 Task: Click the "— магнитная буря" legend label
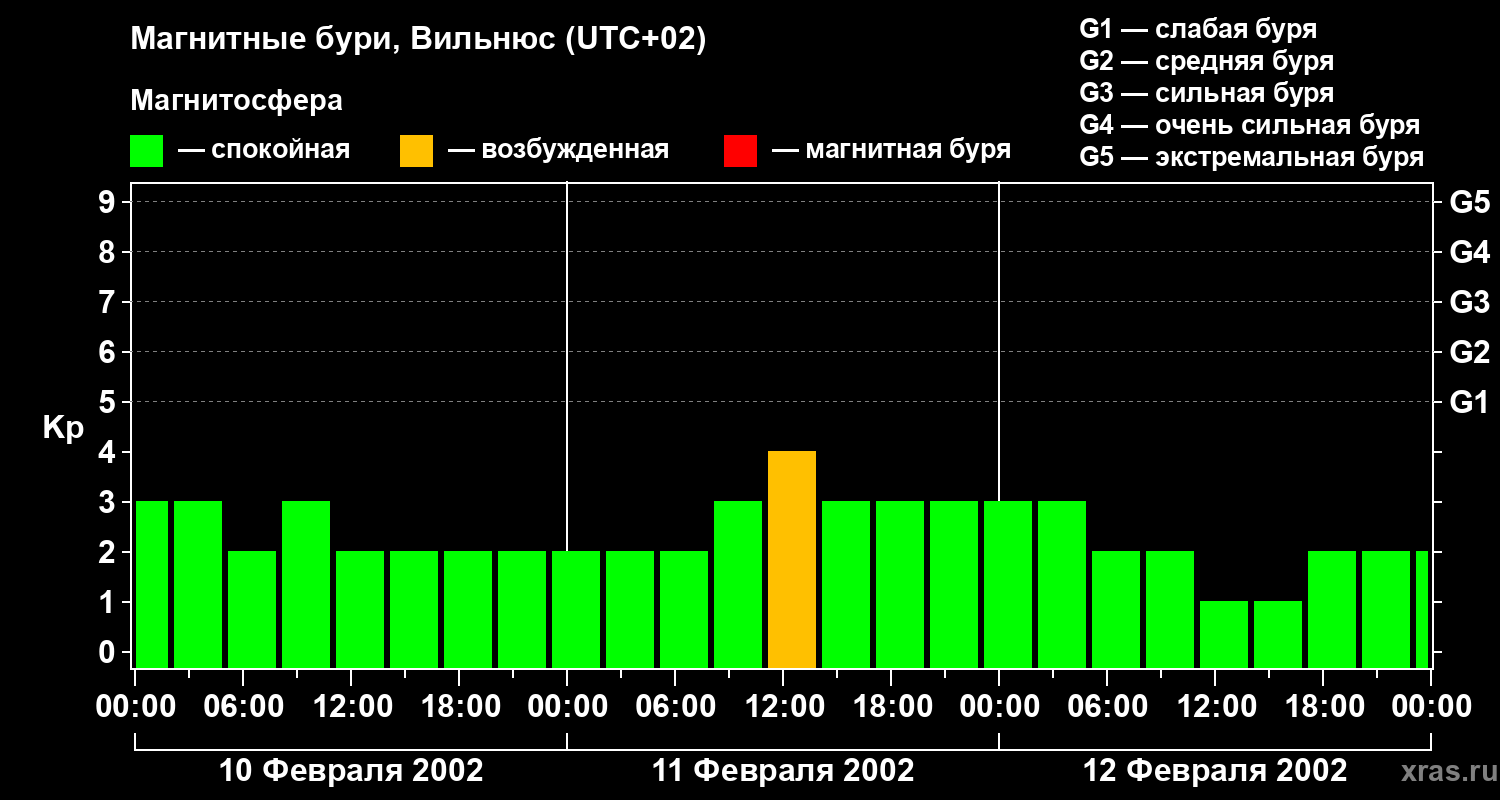tap(892, 150)
